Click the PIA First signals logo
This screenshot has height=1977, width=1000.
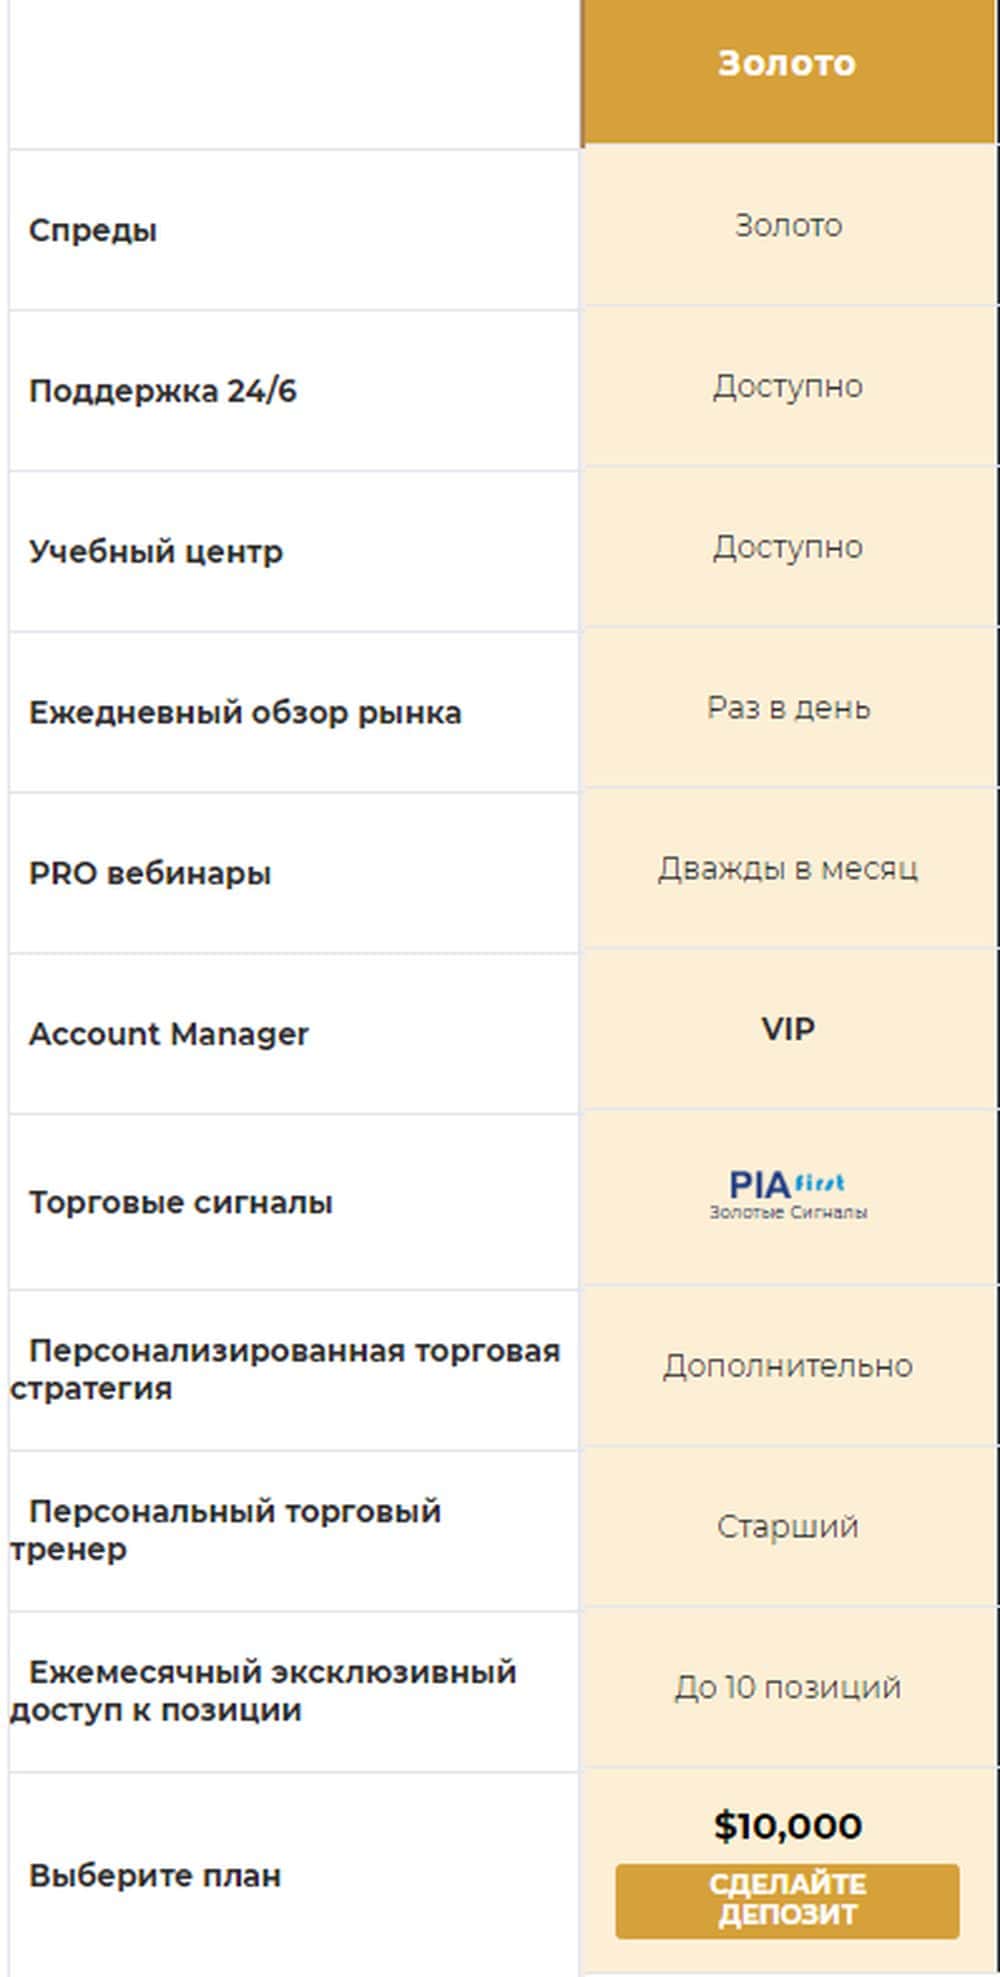pos(788,1195)
